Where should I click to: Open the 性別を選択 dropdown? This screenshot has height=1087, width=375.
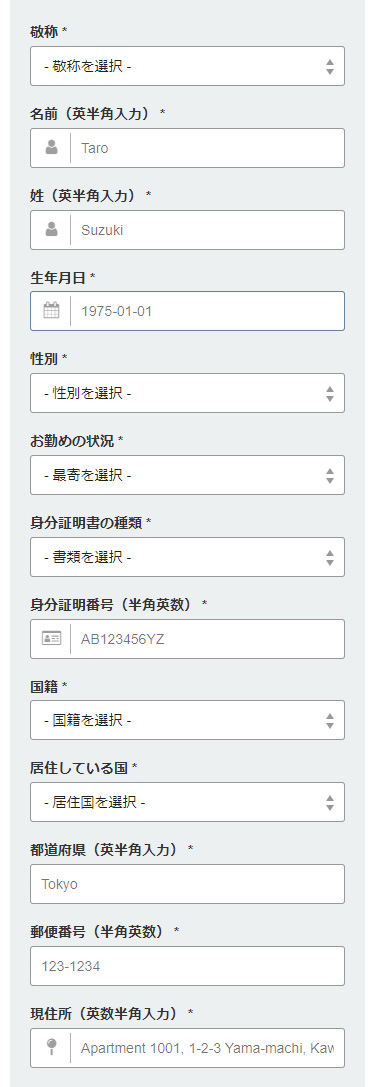pyautogui.click(x=187, y=394)
